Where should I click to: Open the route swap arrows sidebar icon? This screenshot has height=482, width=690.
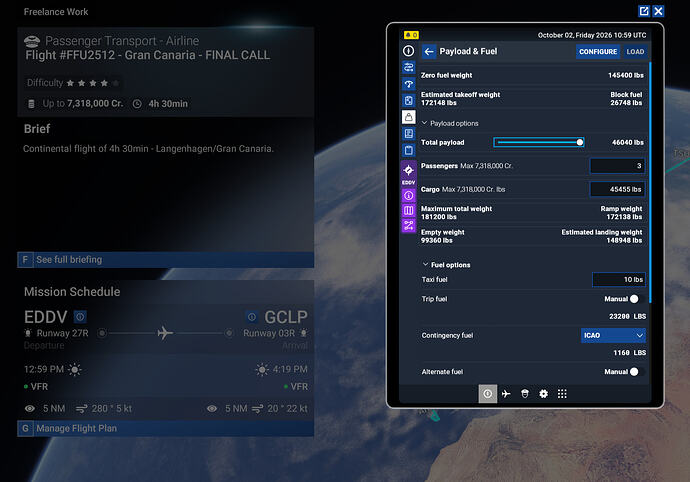[408, 67]
